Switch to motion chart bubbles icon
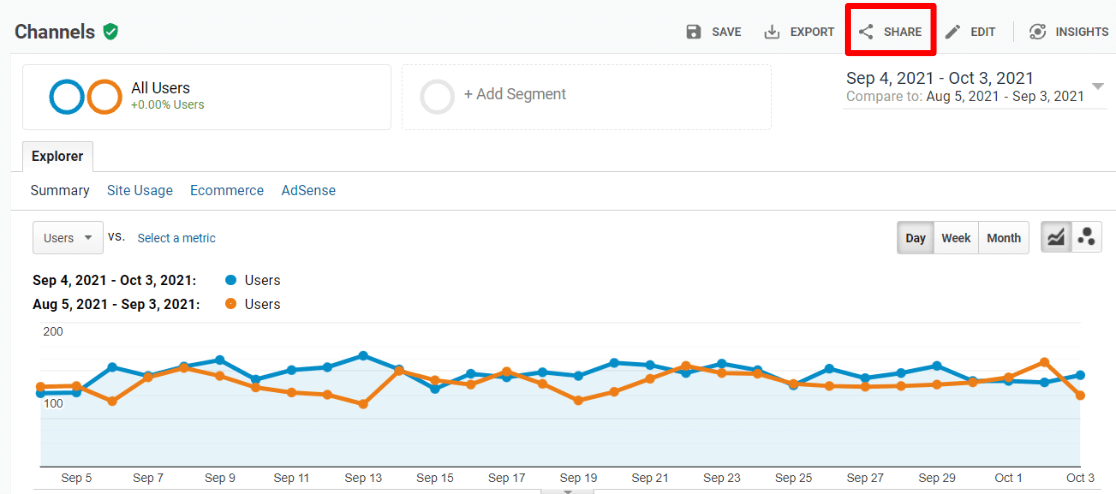Image resolution: width=1116 pixels, height=494 pixels. click(x=1086, y=238)
